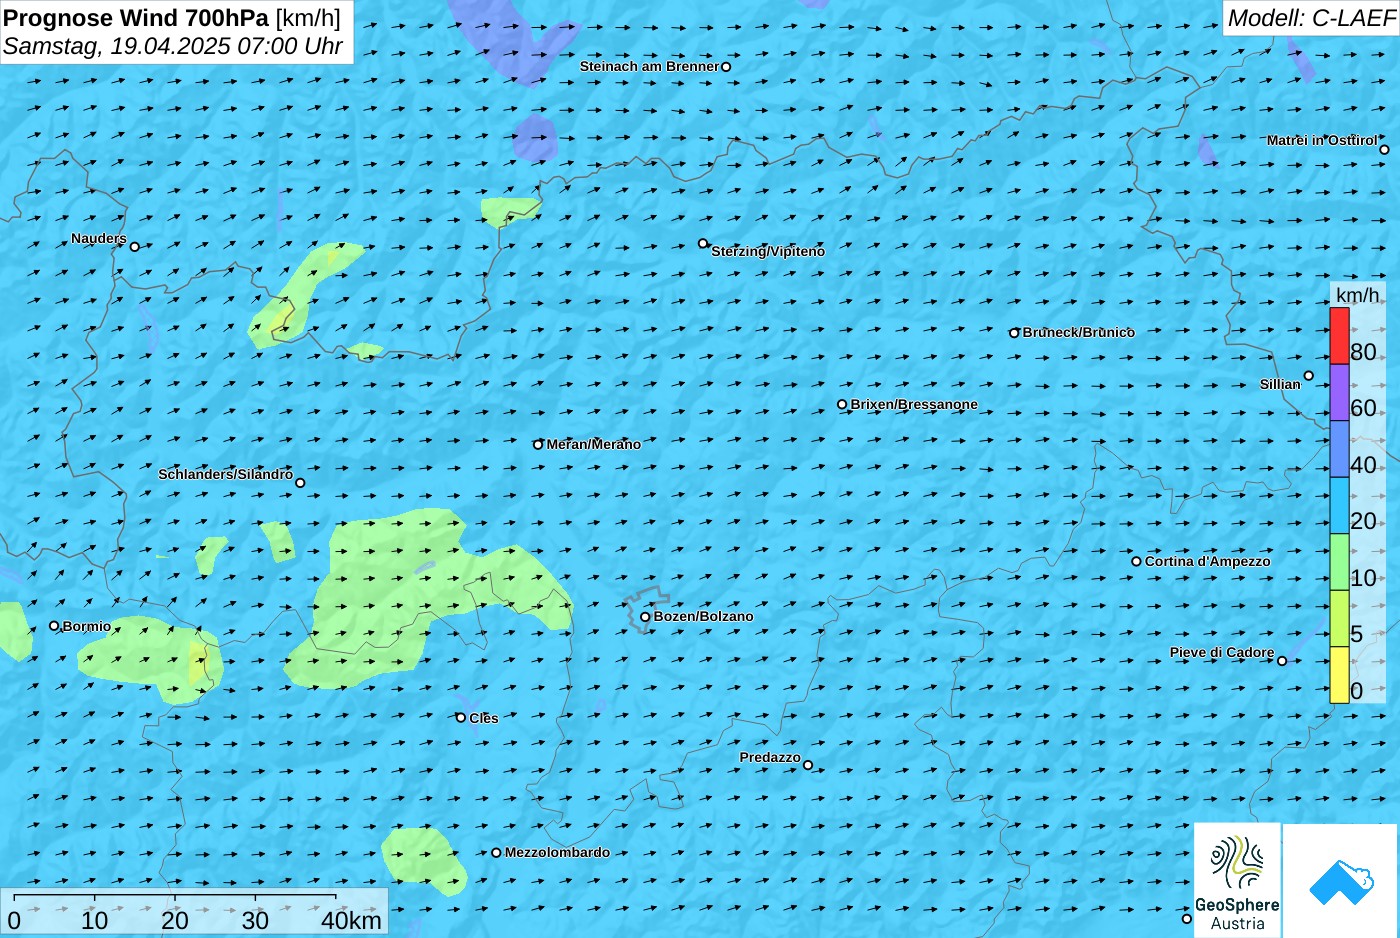Click the blue cloud arrow logo
The image size is (1400, 938).
point(1341,881)
